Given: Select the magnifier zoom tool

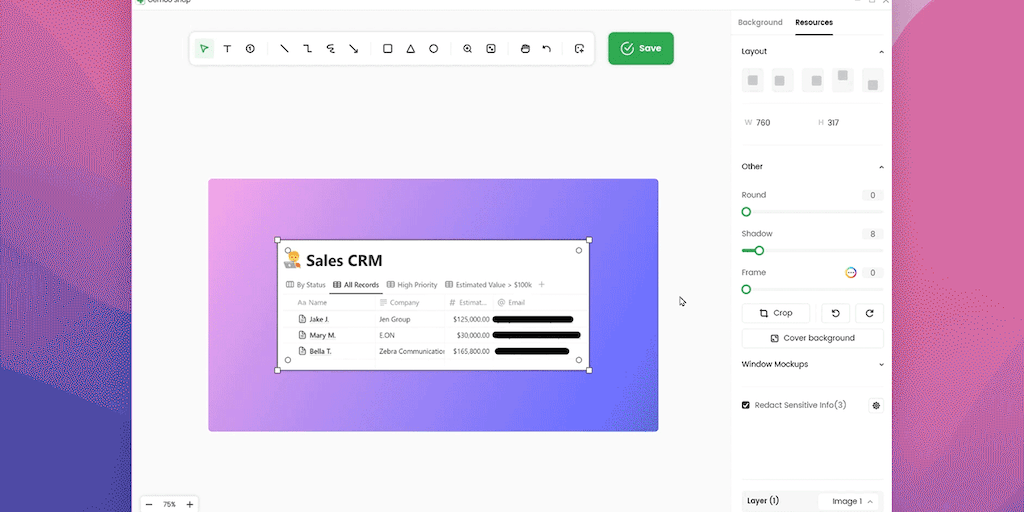Looking at the screenshot, I should [468, 48].
